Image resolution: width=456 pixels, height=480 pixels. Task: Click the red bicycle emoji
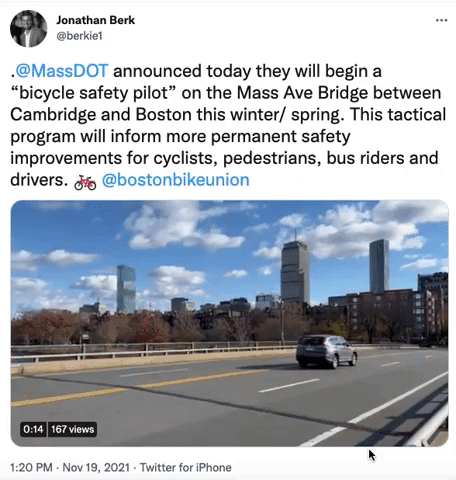(x=85, y=182)
